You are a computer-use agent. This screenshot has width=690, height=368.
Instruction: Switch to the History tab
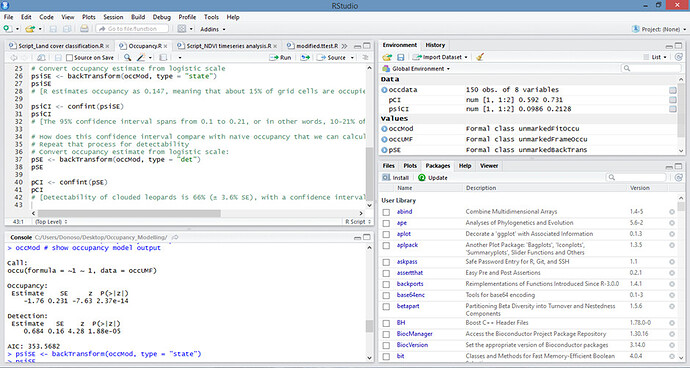pyautogui.click(x=435, y=45)
